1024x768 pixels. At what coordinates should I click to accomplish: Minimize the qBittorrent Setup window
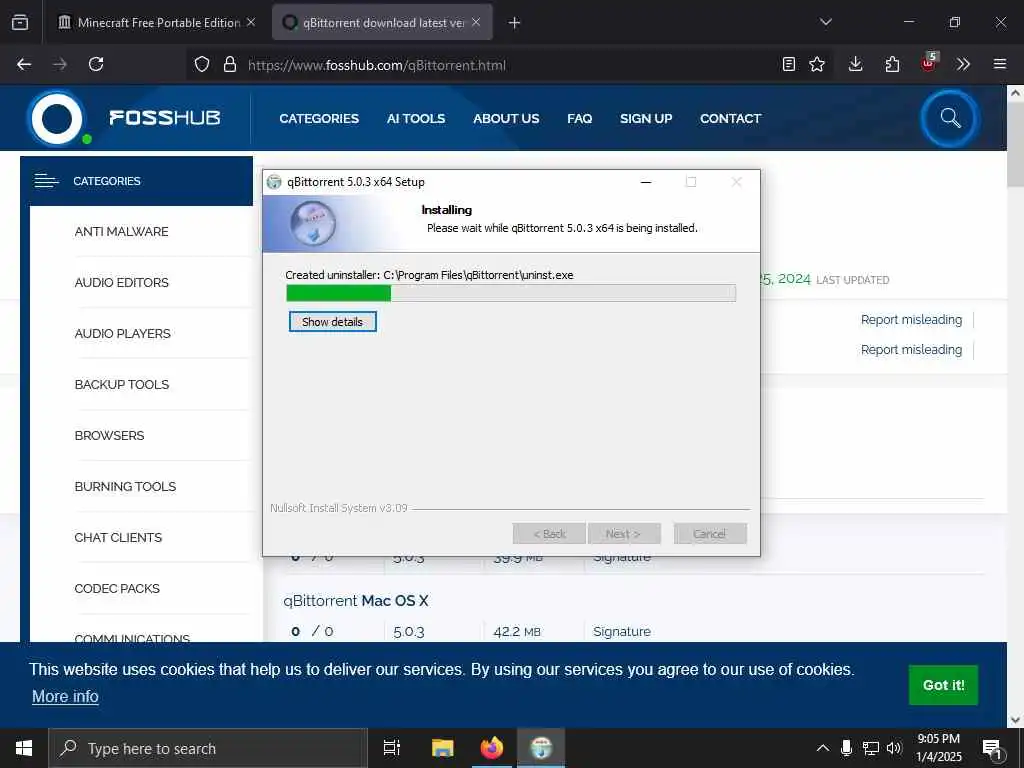click(646, 182)
